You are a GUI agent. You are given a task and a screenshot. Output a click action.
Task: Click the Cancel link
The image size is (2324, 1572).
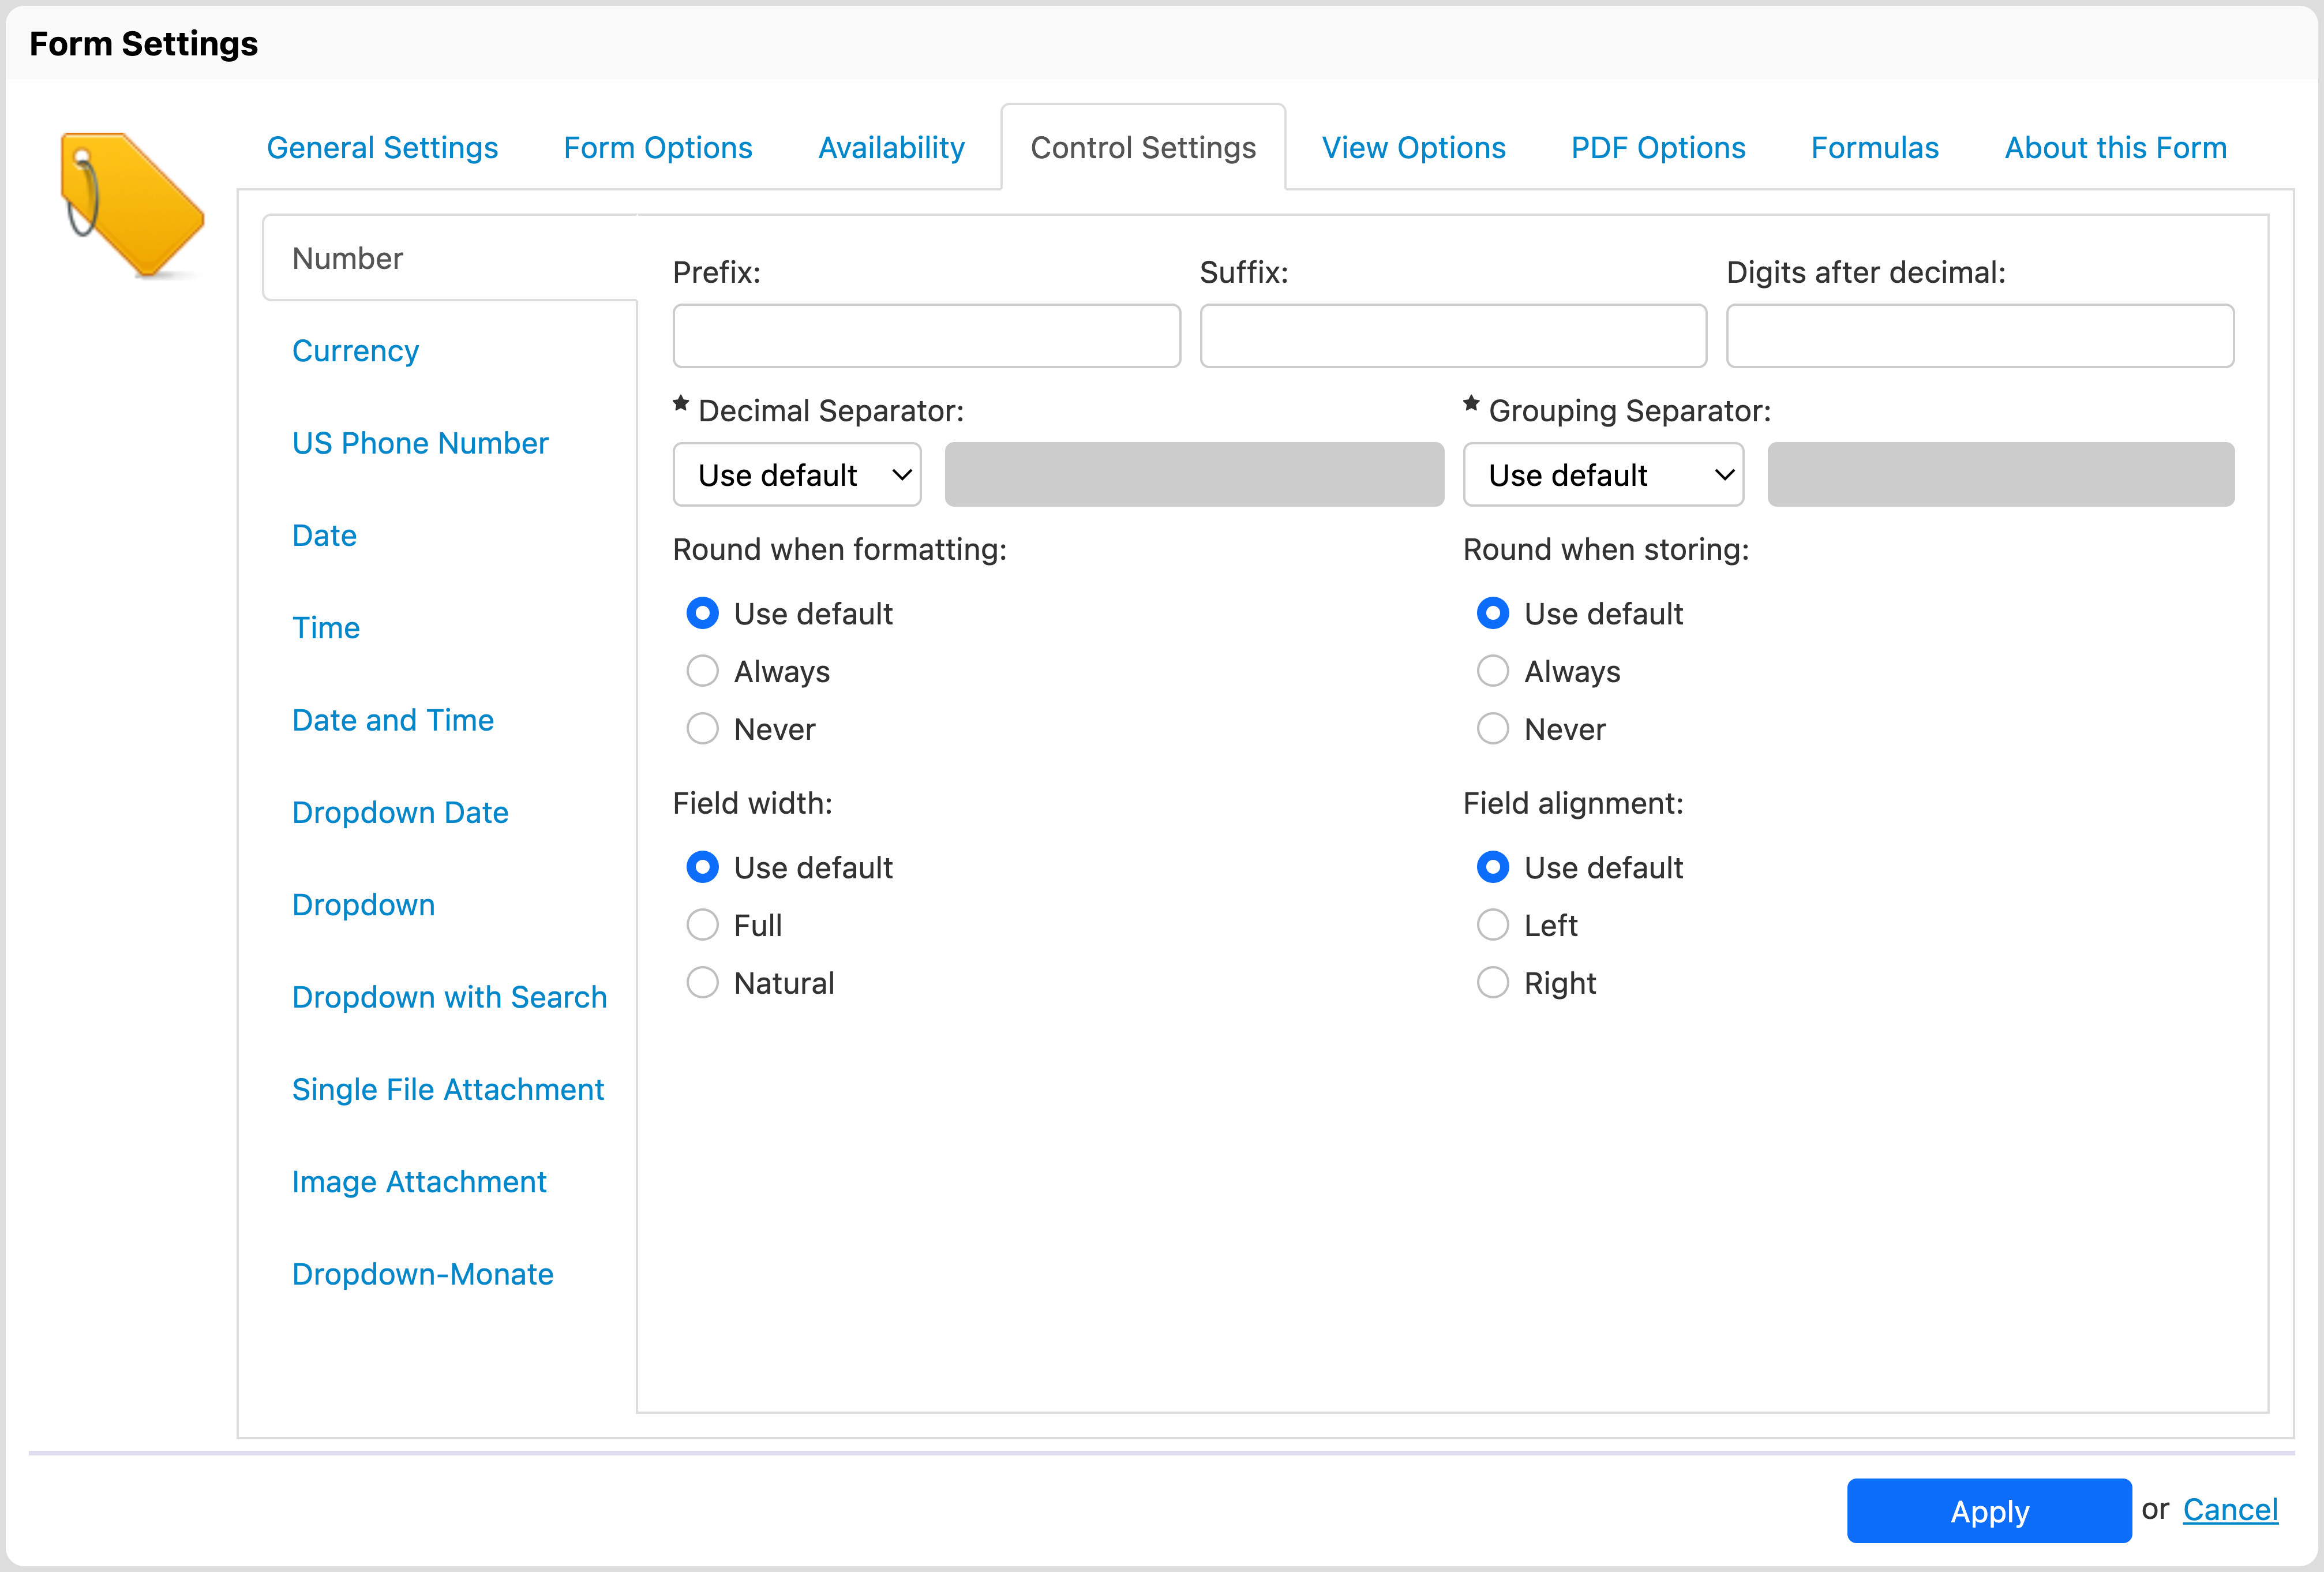pos(2229,1509)
